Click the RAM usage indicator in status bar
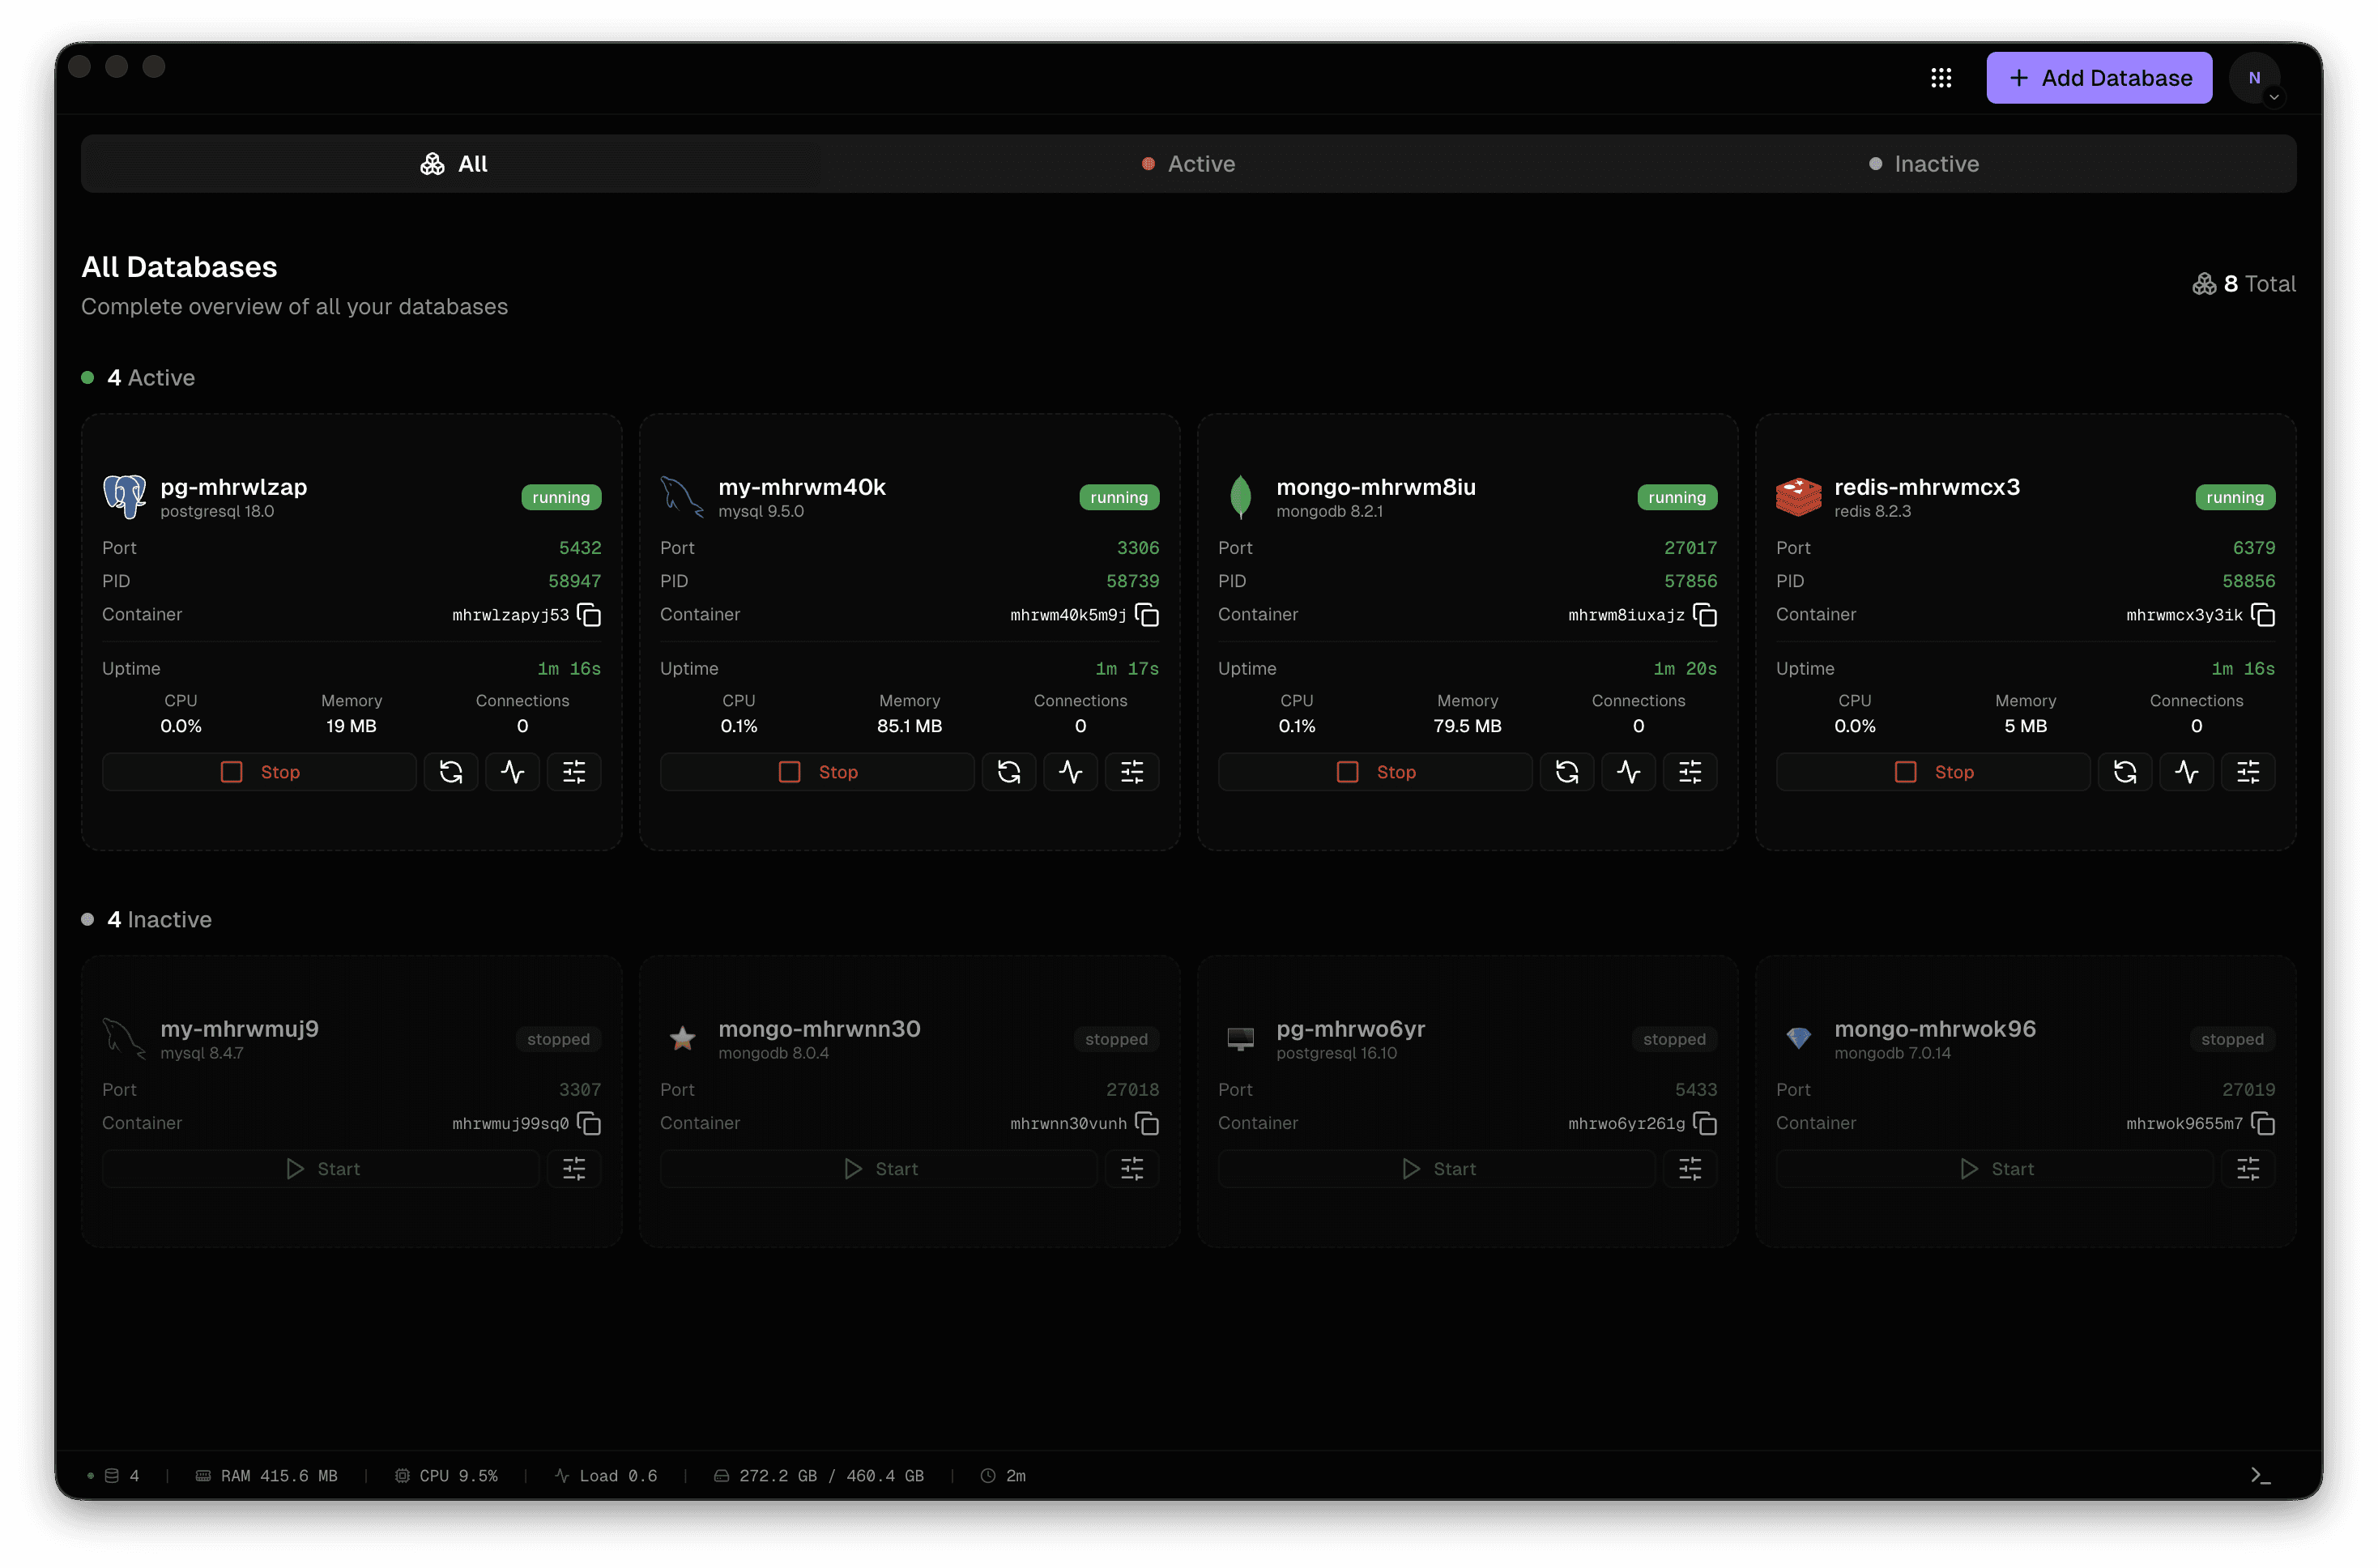 coord(267,1475)
